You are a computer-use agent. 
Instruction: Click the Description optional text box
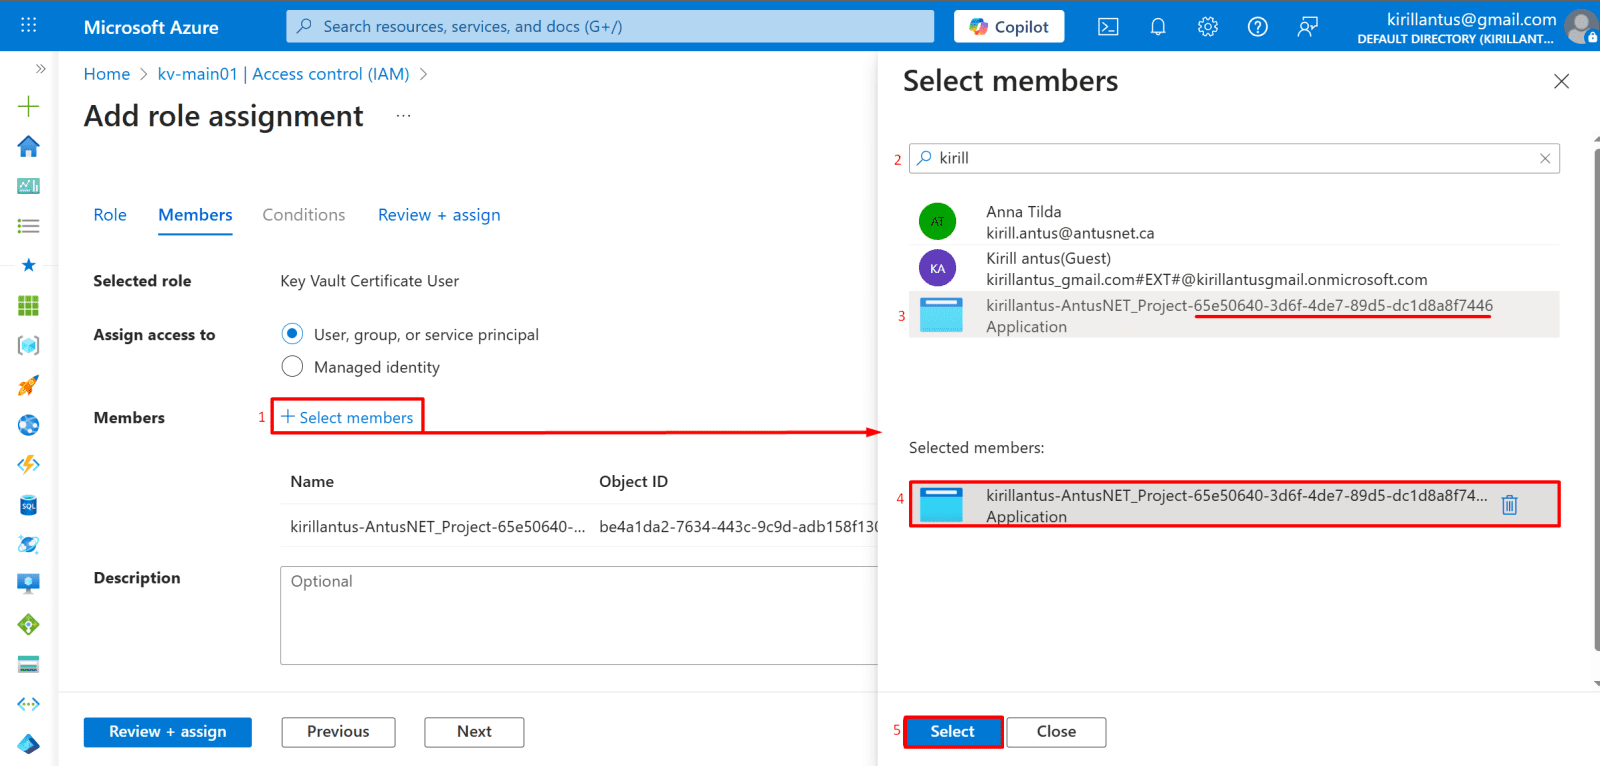pos(580,615)
